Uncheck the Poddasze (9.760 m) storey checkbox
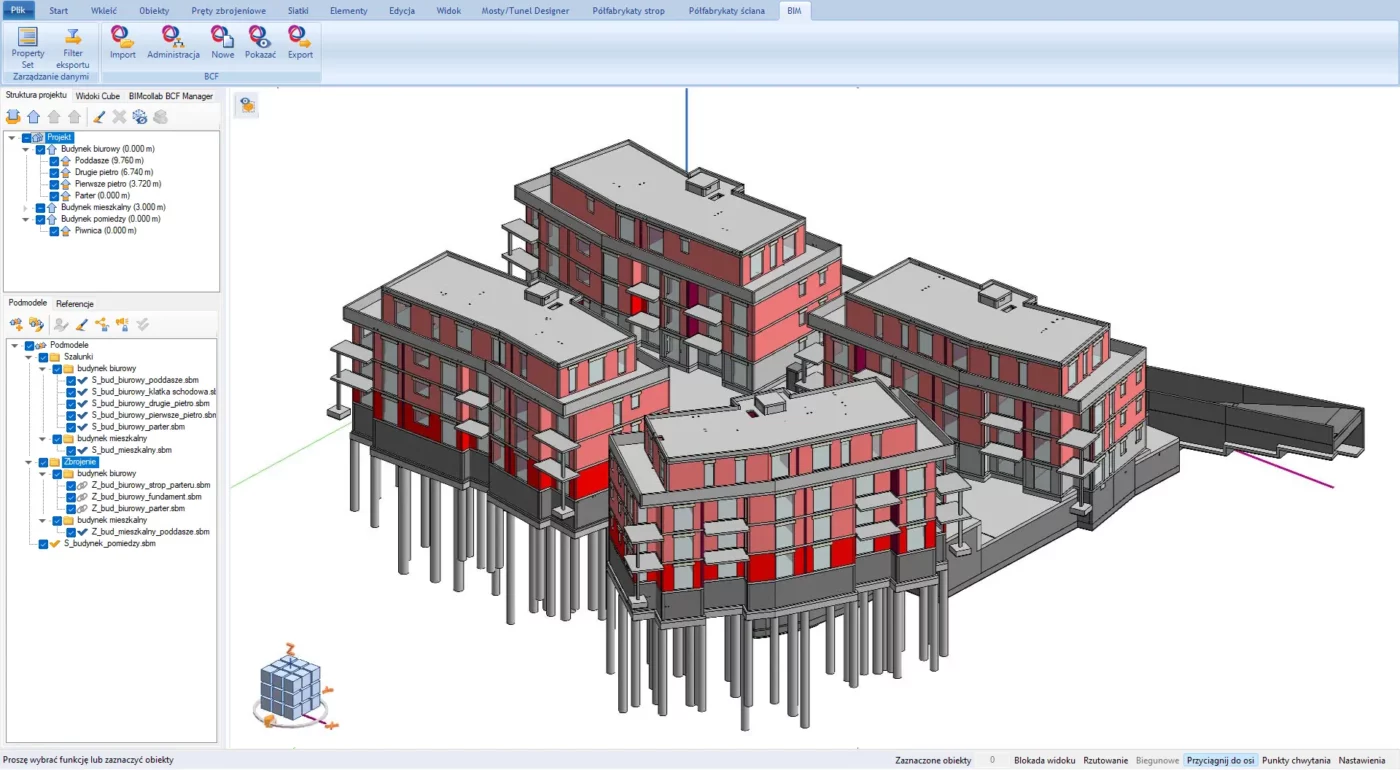This screenshot has height=770, width=1400. pyautogui.click(x=54, y=160)
